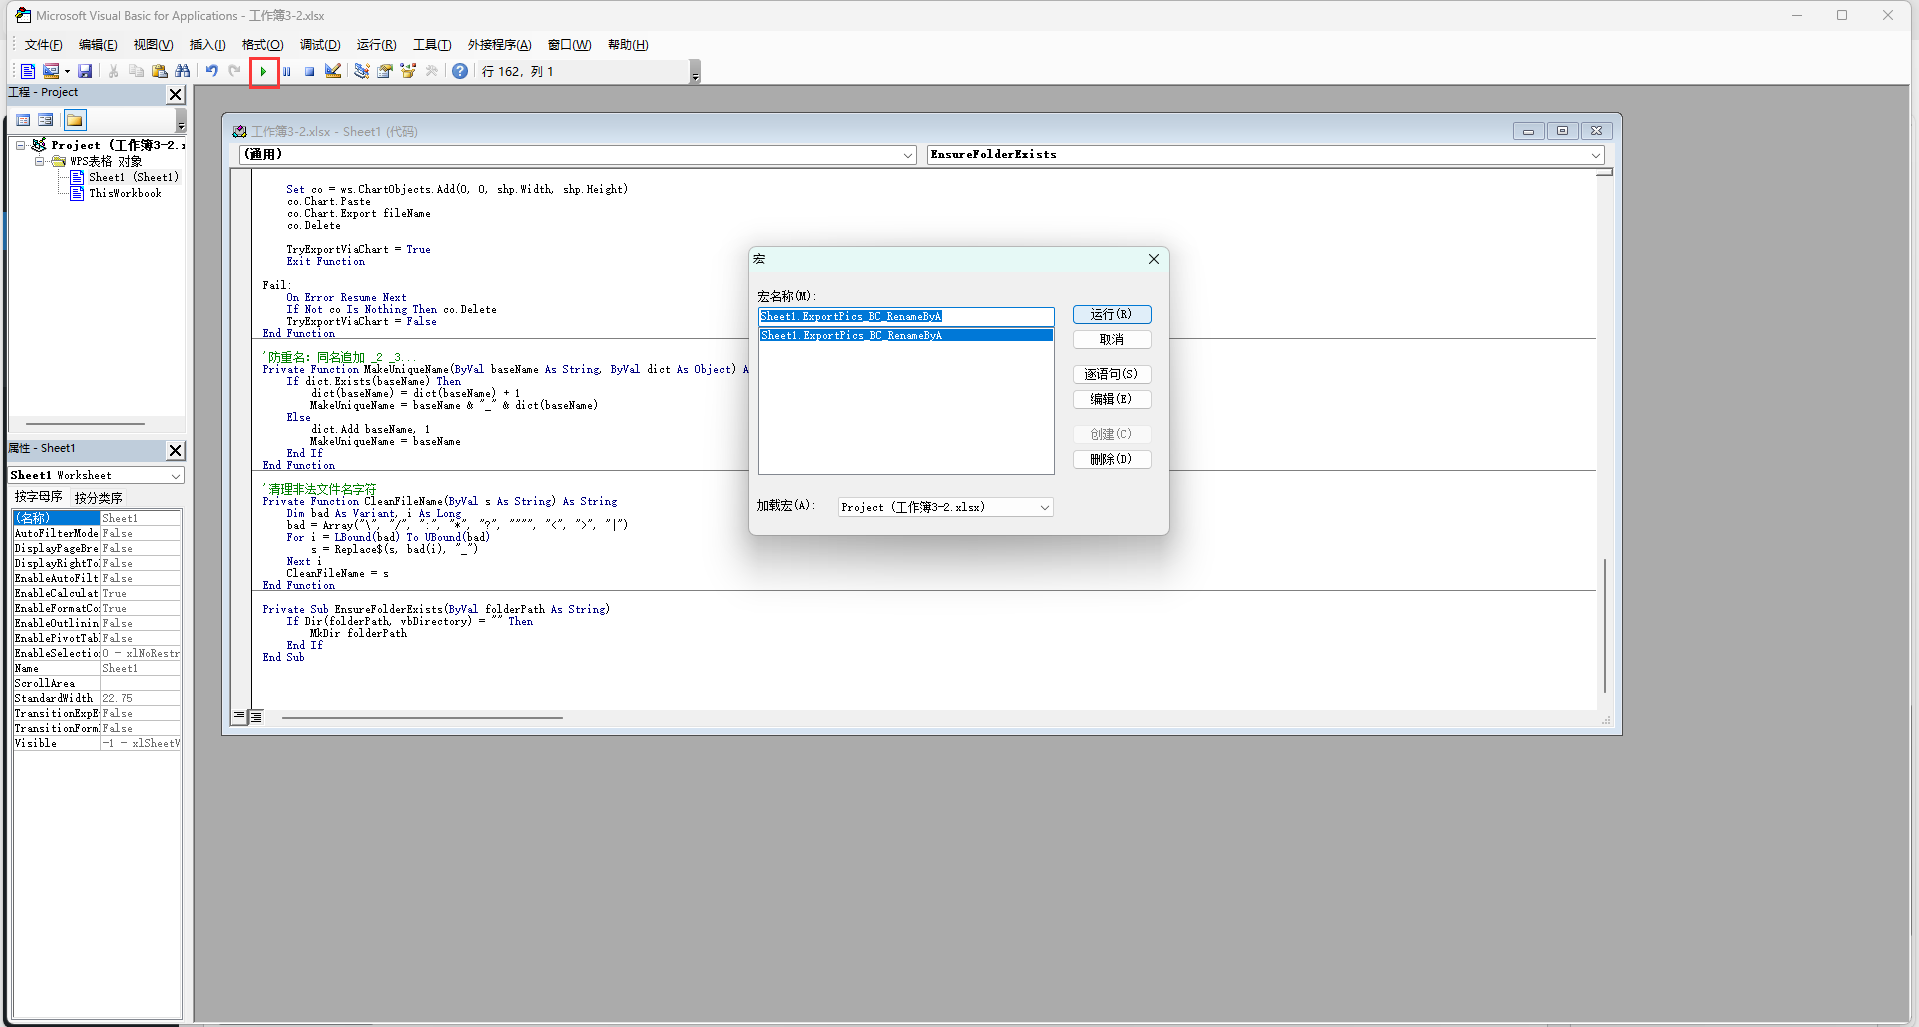Click the Reset stop square icon
Screen dimensions: 1919x1027
pos(310,71)
